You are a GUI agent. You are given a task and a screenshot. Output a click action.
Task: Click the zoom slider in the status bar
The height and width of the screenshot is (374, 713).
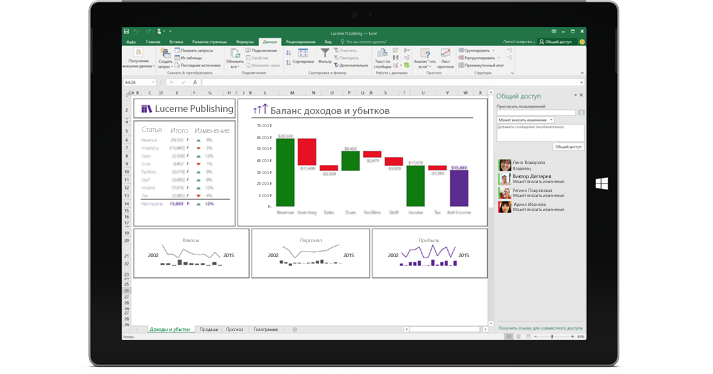(552, 336)
